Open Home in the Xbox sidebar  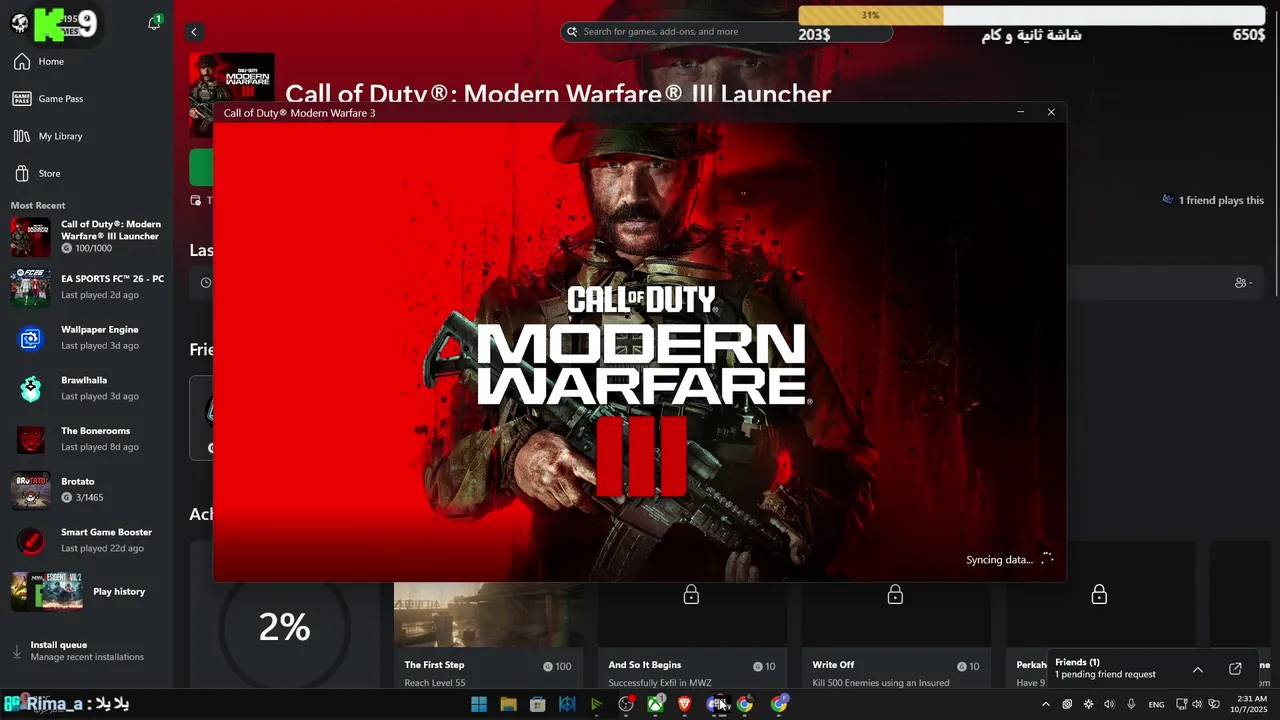click(86, 62)
